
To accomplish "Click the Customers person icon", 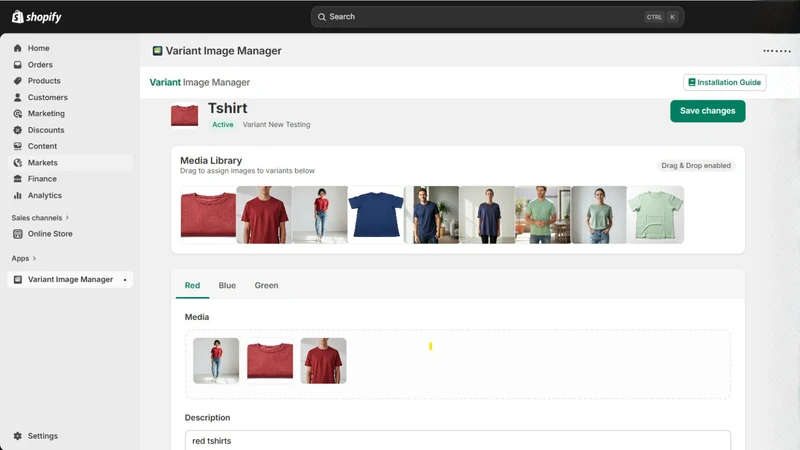I will point(17,97).
